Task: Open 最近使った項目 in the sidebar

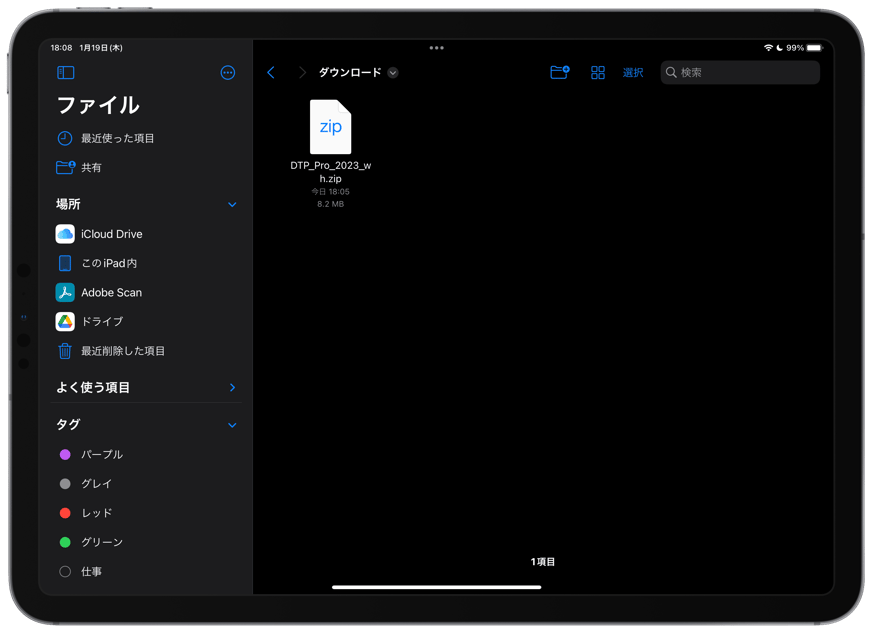Action: (x=146, y=138)
